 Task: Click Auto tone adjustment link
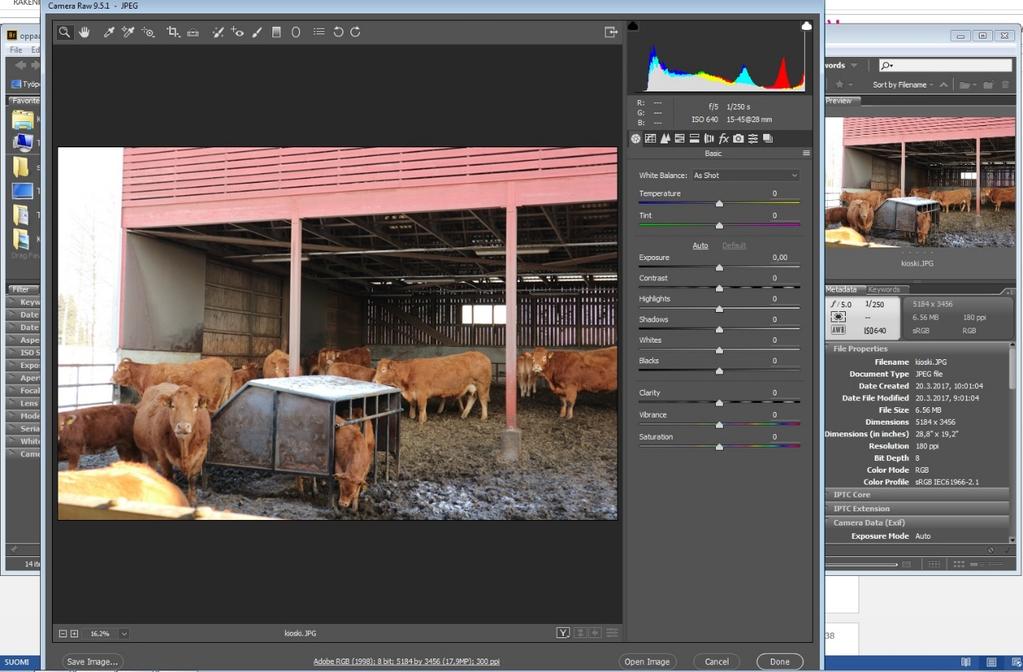click(x=700, y=245)
